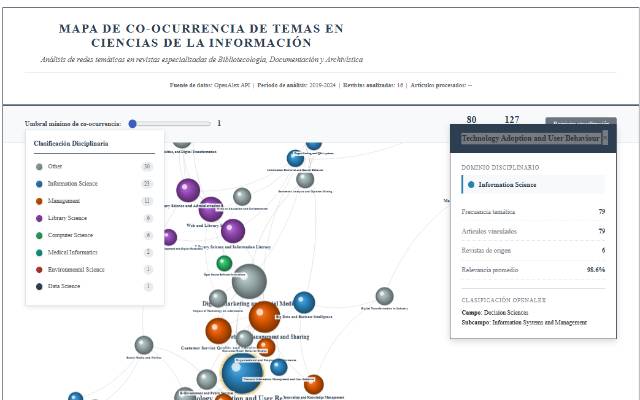Toggle the Library Science legend category

coord(92,218)
